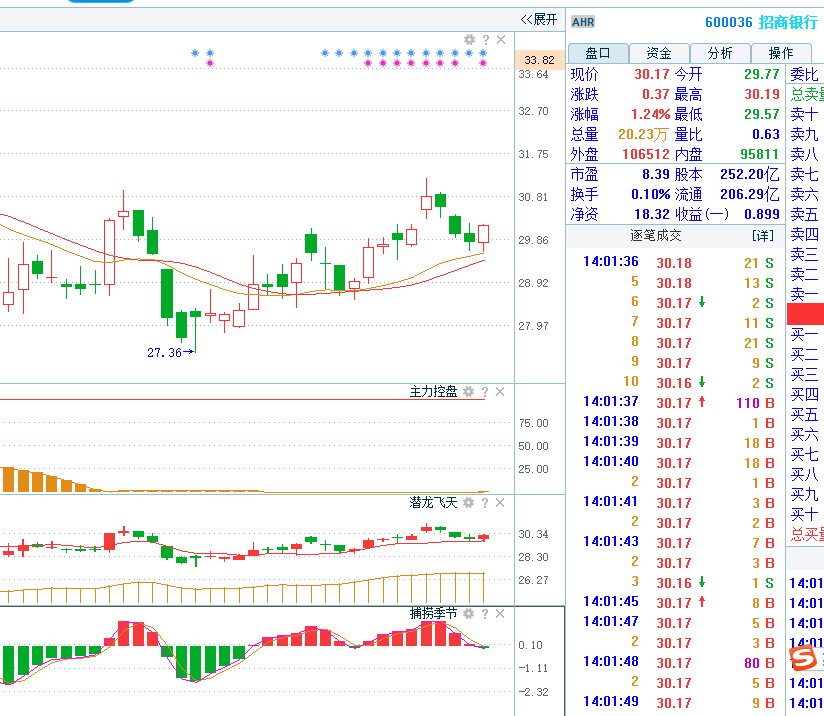Switch to the 资金 tab
Viewport: 824px width, 716px height.
(659, 53)
